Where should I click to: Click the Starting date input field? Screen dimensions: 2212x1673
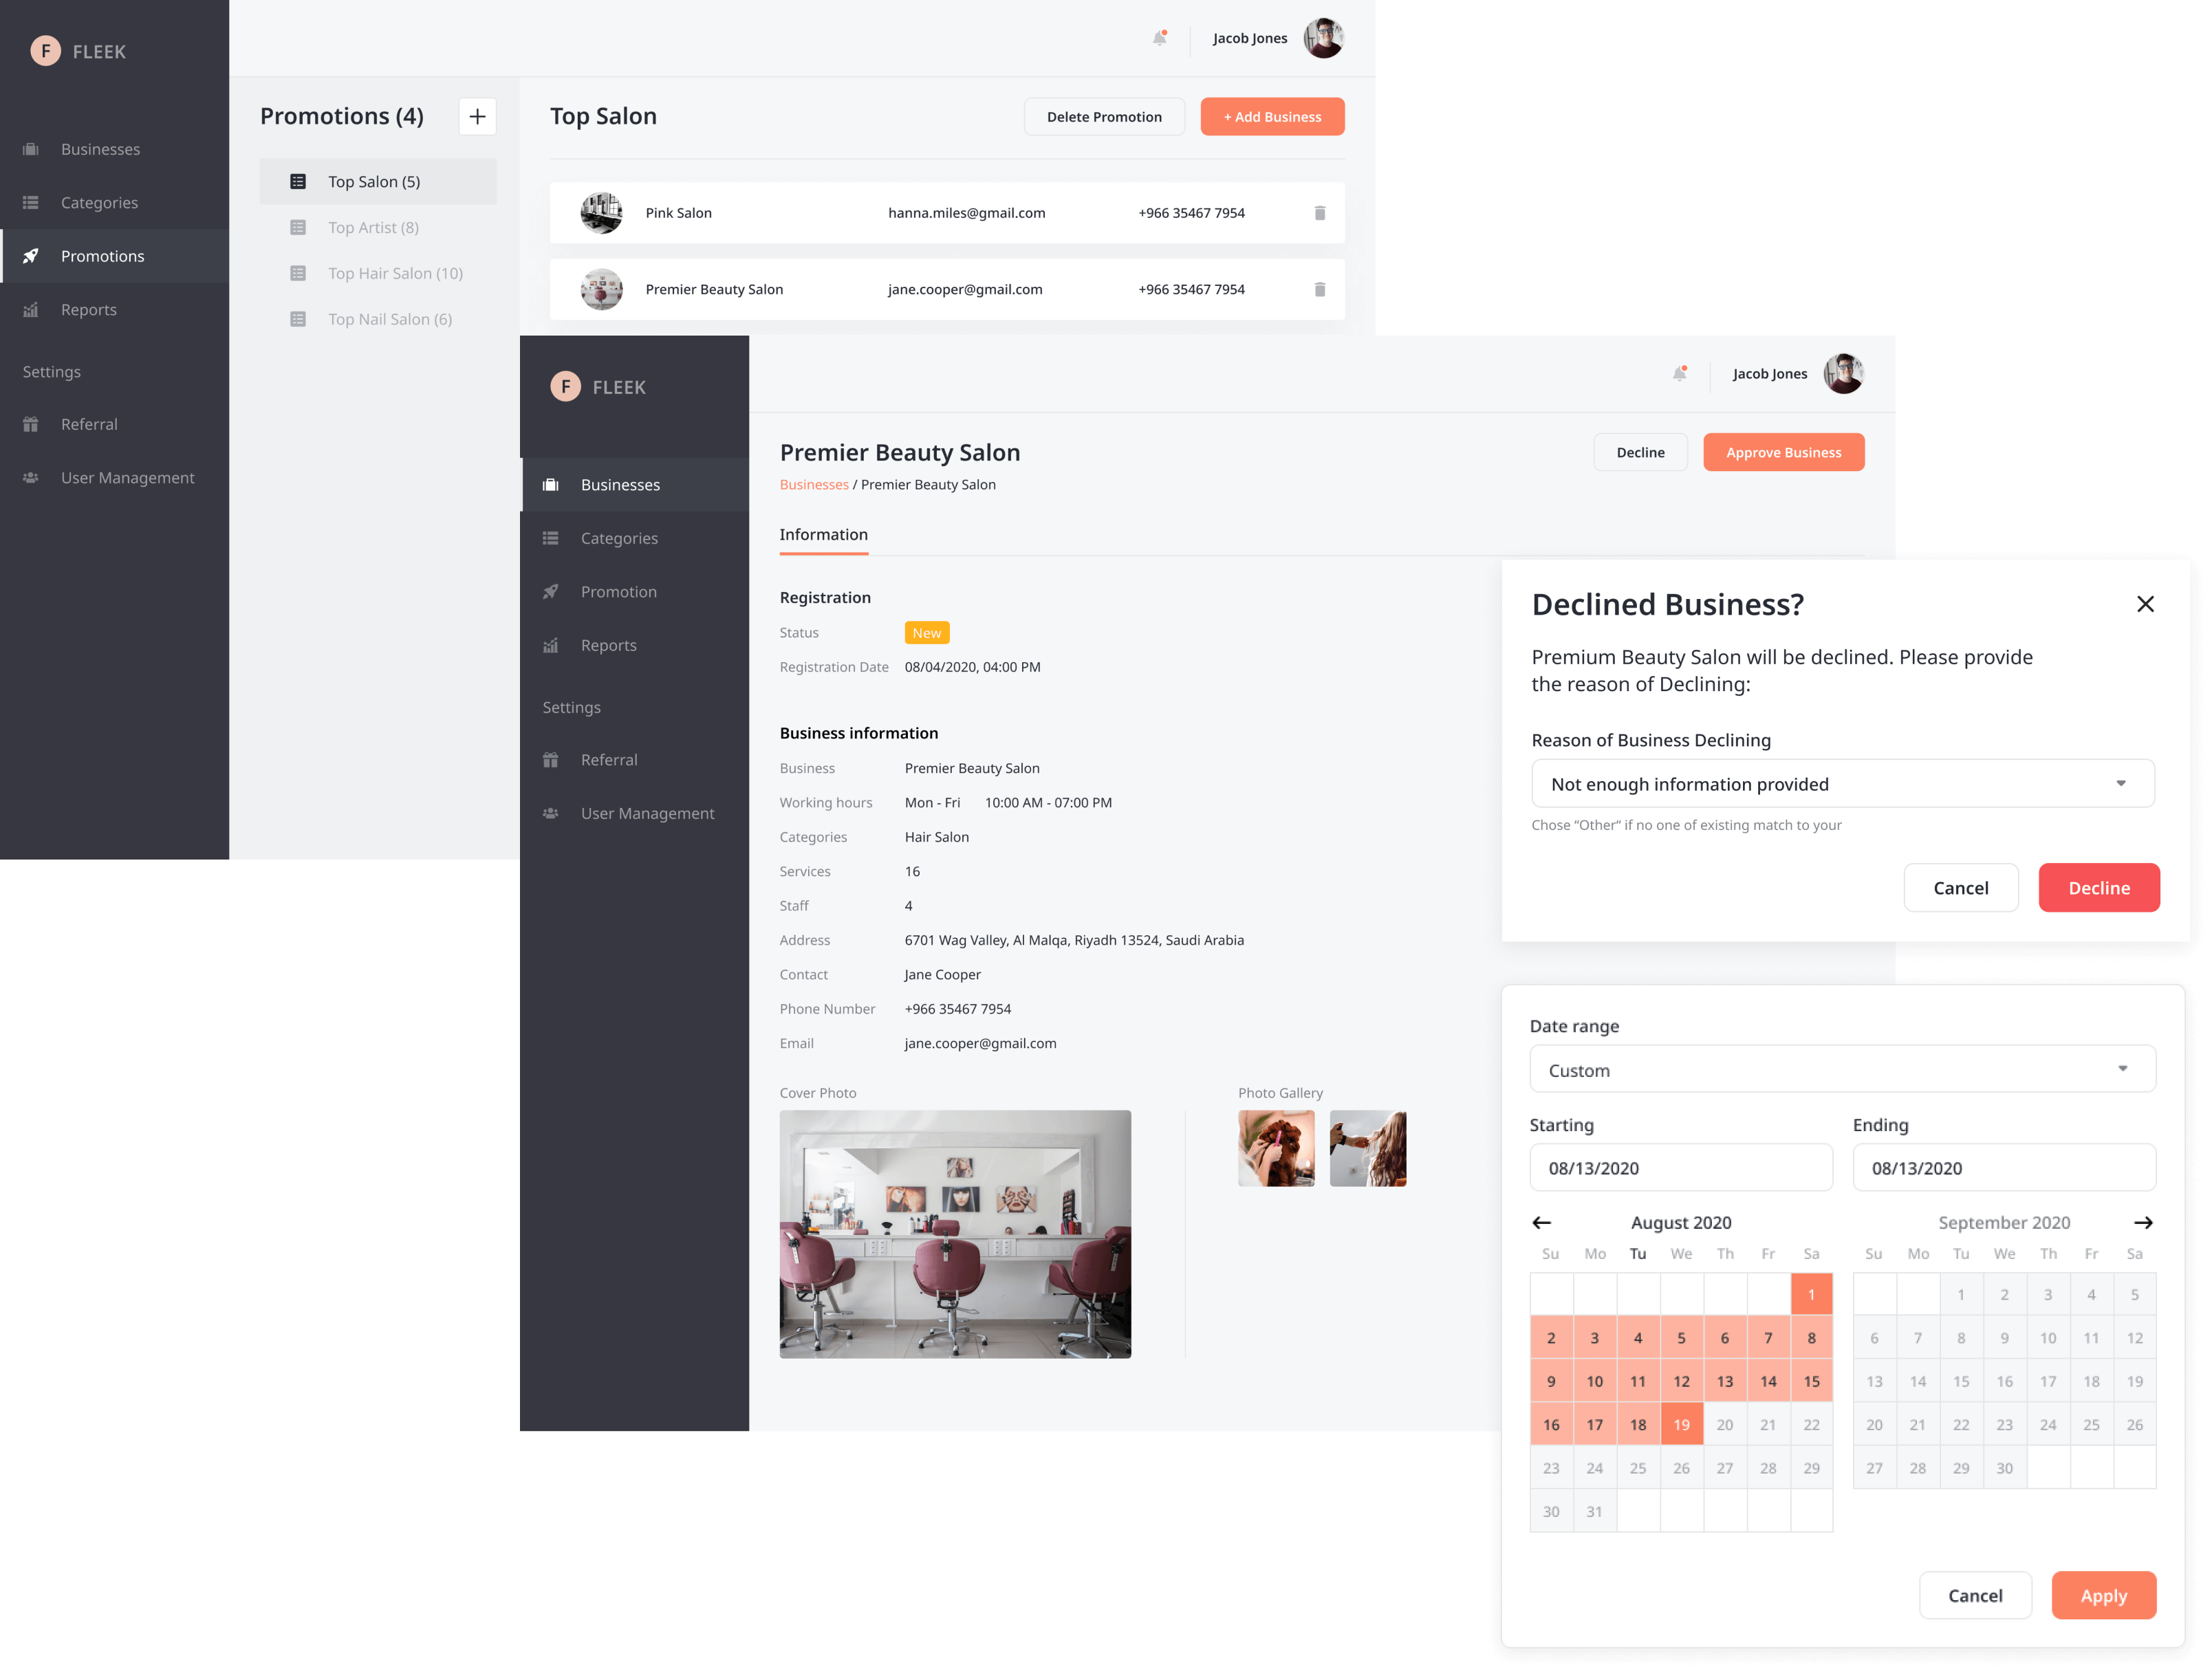pos(1678,1167)
